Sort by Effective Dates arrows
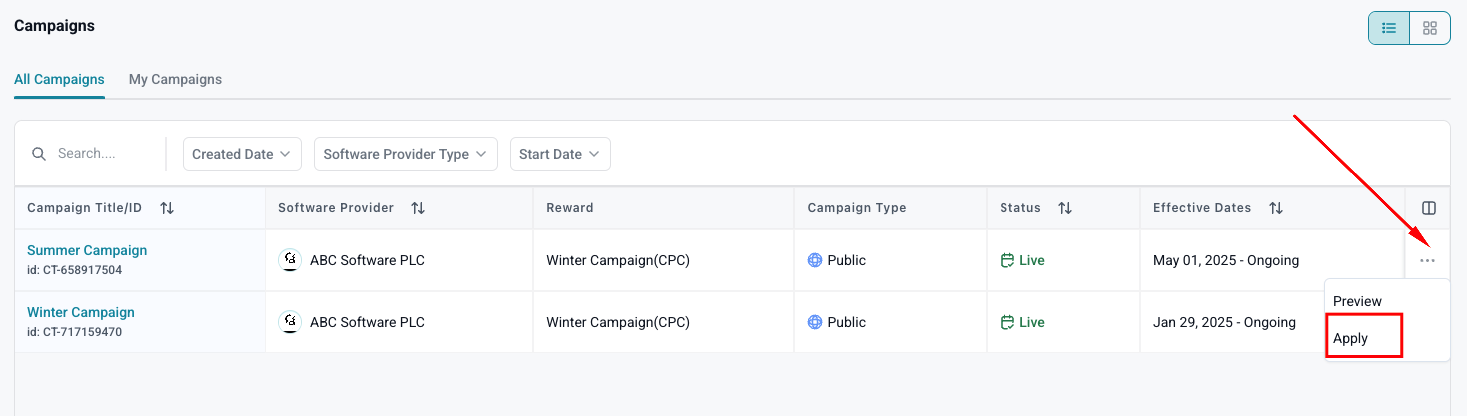The image size is (1467, 416). tap(1276, 208)
